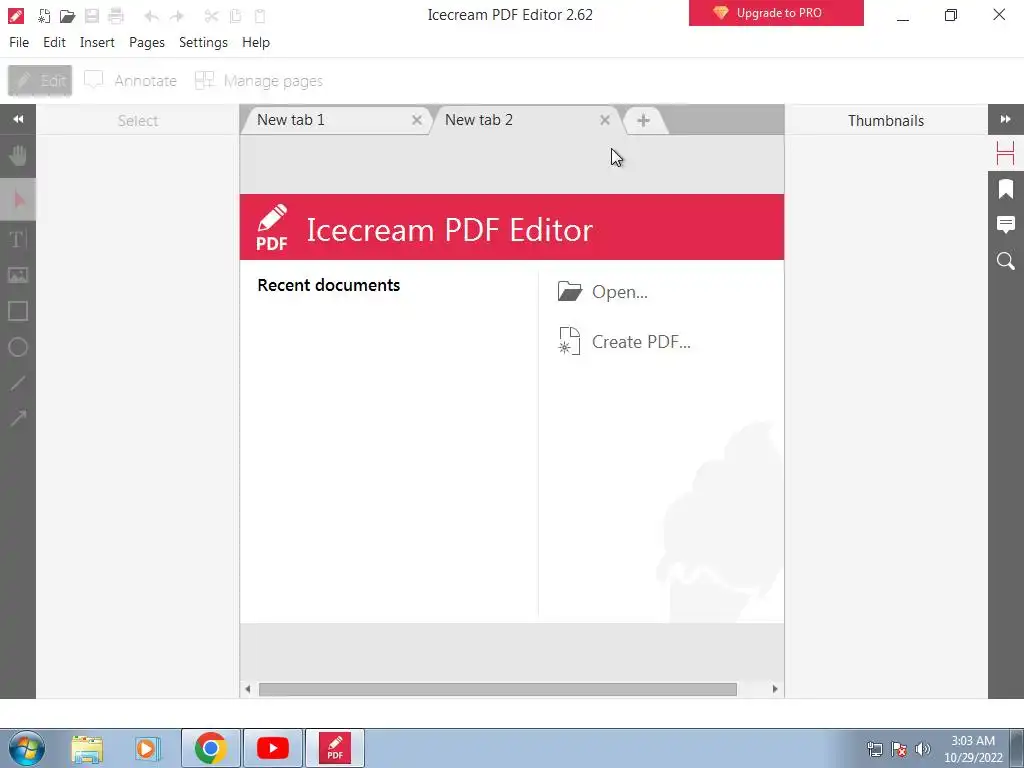Screen dimensions: 1024x768
Task: Close New tab 2
Action: click(x=605, y=120)
